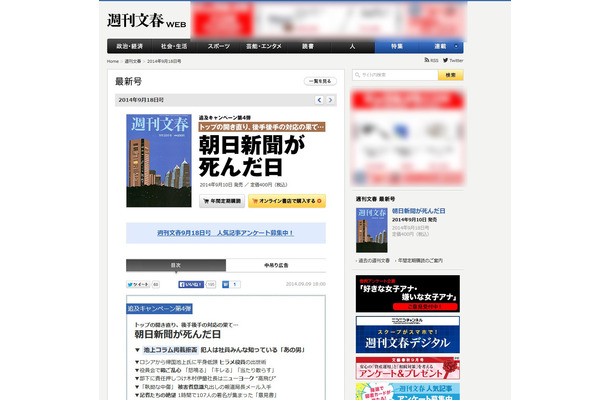Click the Hatena bookmark share icon
The height and width of the screenshot is (400, 610).
[x=226, y=284]
